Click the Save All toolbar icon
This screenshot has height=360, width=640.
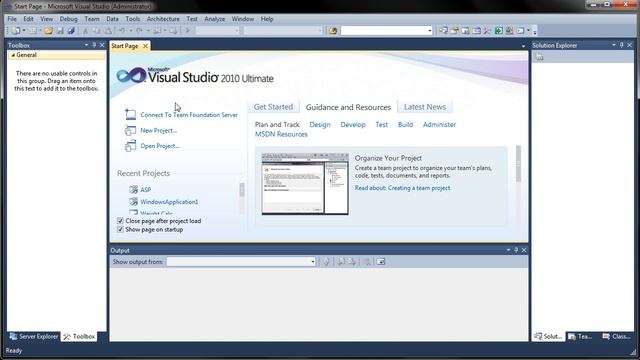tap(71, 31)
